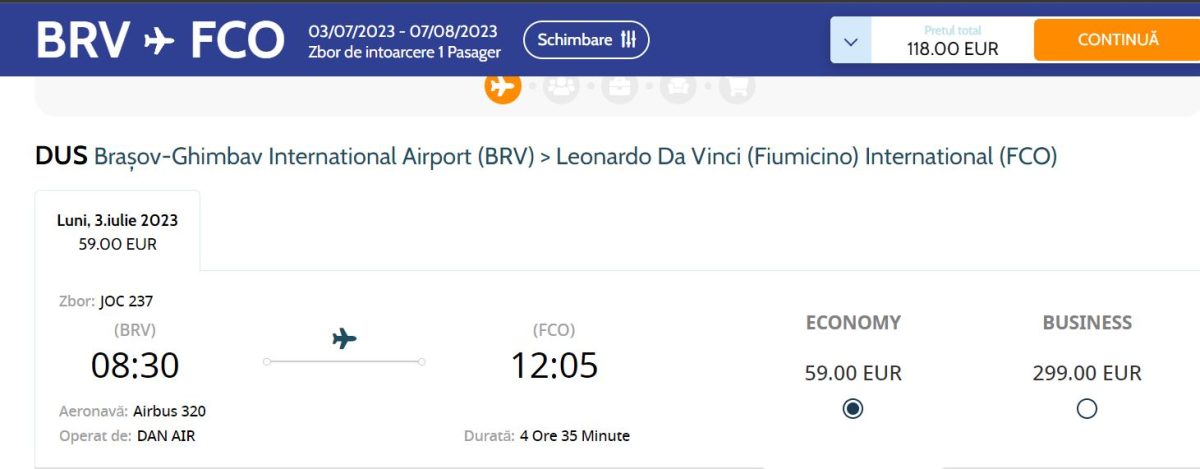Expand the total price dropdown arrow
Screen dimensions: 1200x469
pyautogui.click(x=851, y=42)
